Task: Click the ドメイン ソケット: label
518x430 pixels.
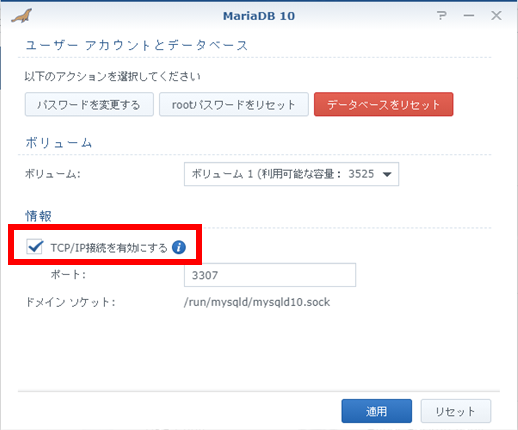Action: point(71,302)
